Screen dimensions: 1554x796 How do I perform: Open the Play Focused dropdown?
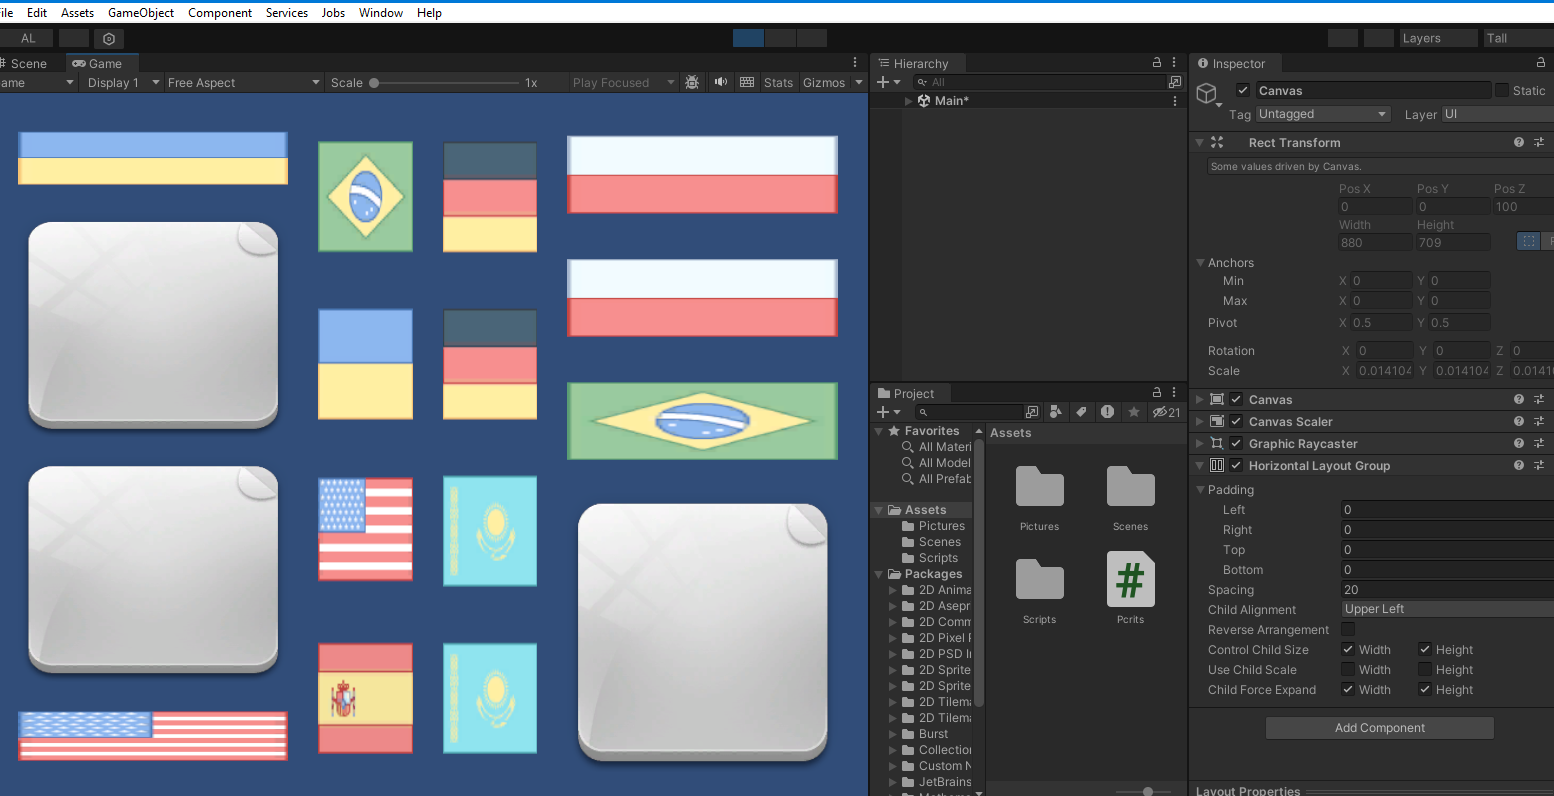pos(623,82)
